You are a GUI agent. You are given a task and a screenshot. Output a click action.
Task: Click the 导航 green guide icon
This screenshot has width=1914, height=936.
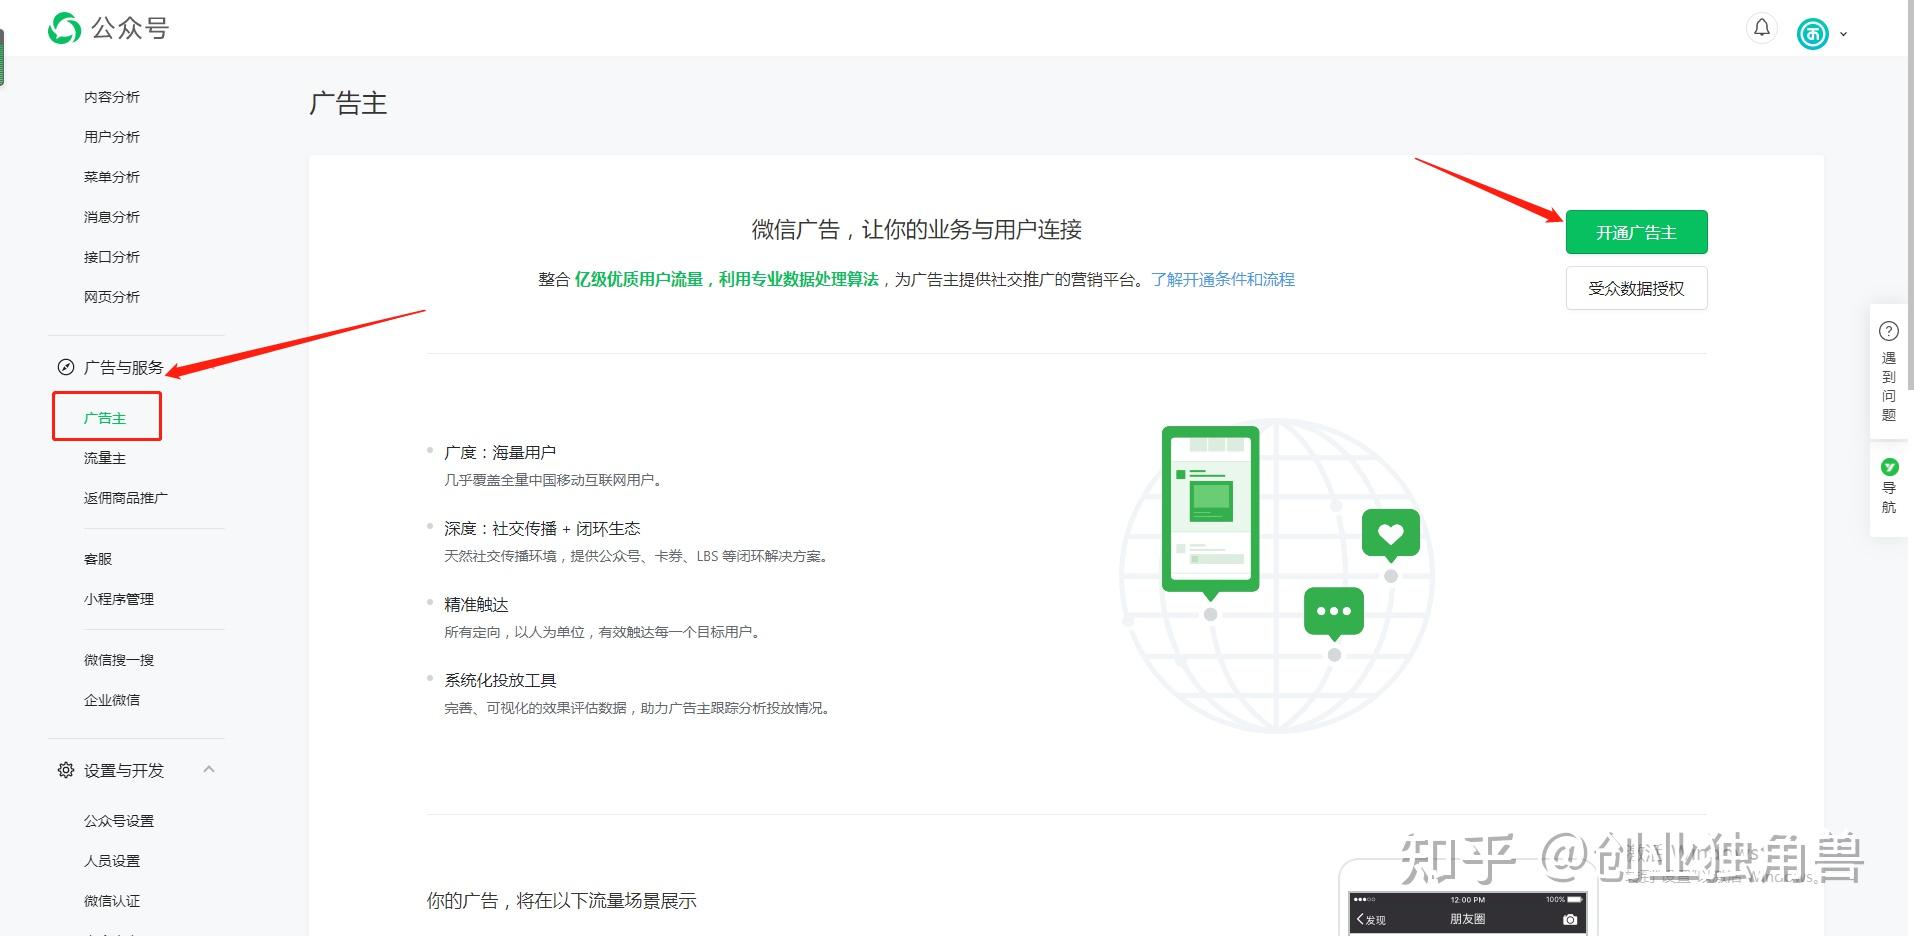[1889, 466]
